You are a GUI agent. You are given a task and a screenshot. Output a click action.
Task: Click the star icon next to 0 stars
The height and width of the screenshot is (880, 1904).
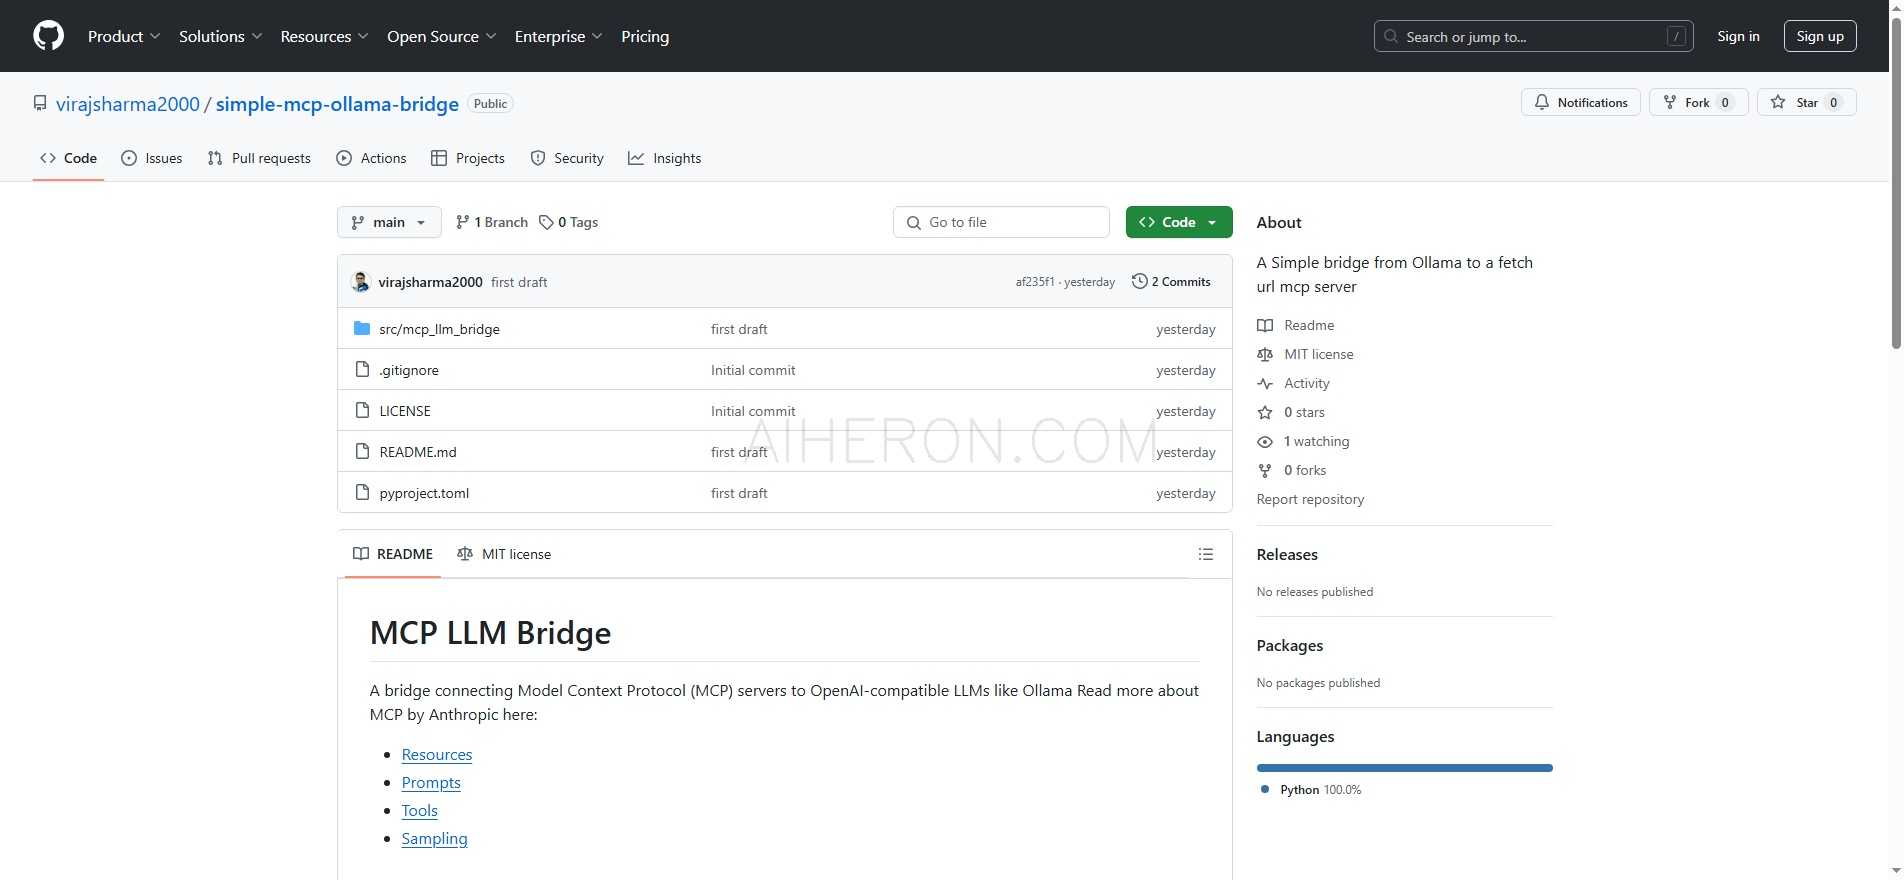point(1265,412)
